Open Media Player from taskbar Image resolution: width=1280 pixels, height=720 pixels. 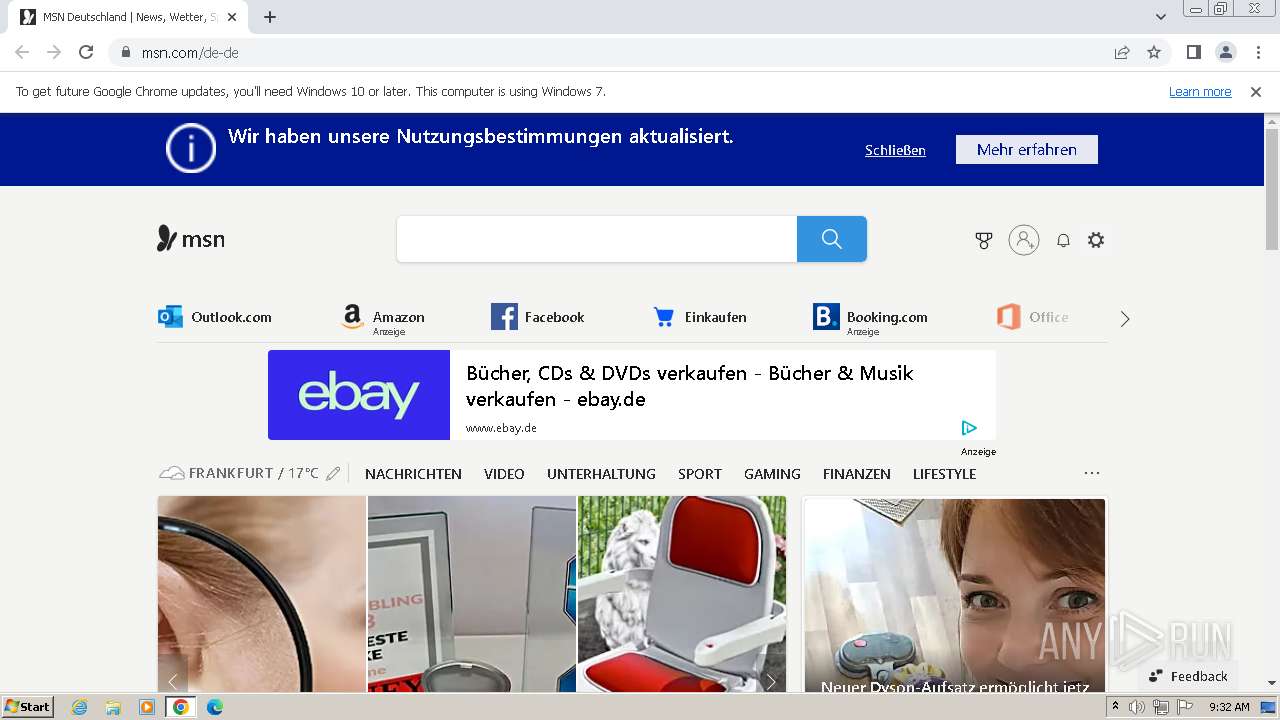coord(147,707)
